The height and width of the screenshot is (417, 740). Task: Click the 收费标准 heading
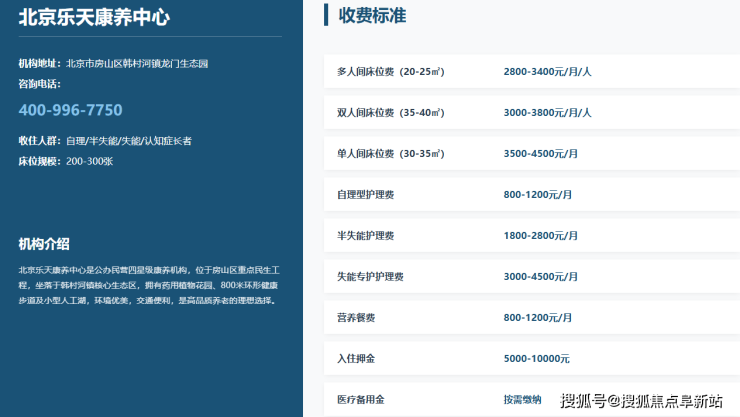(372, 16)
